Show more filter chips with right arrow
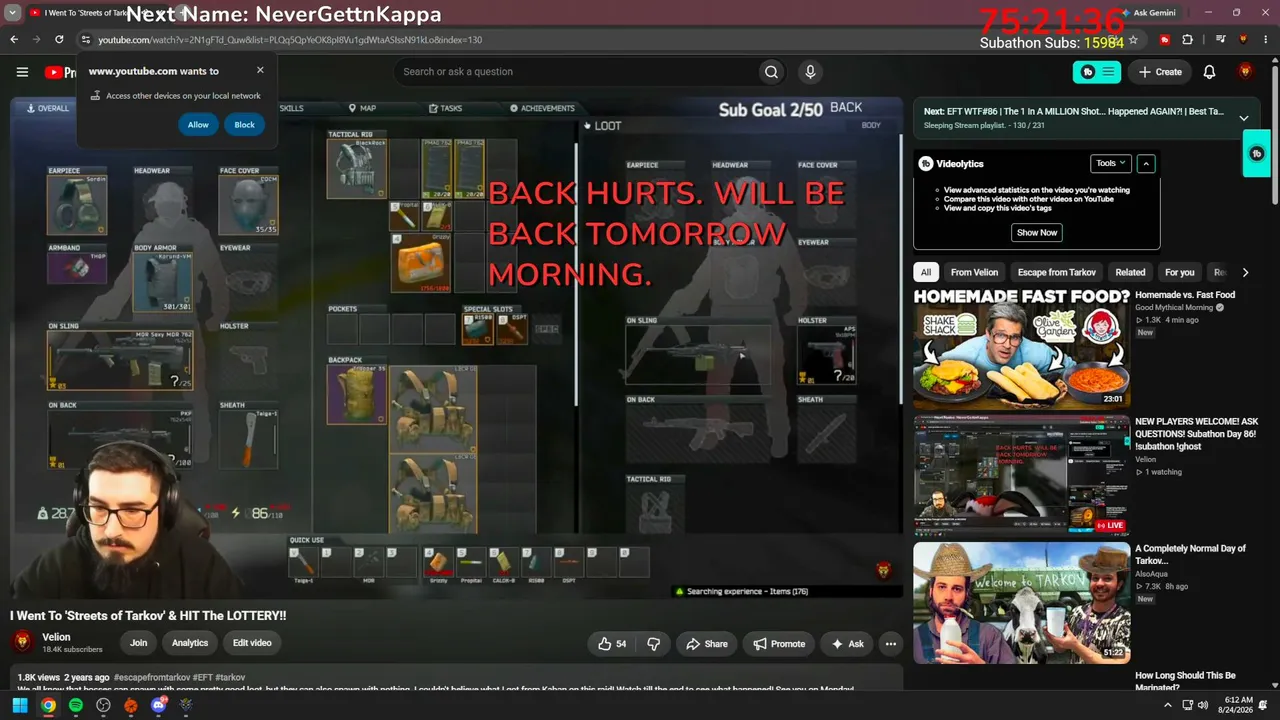Screen dimensions: 1280x720 [1245, 272]
